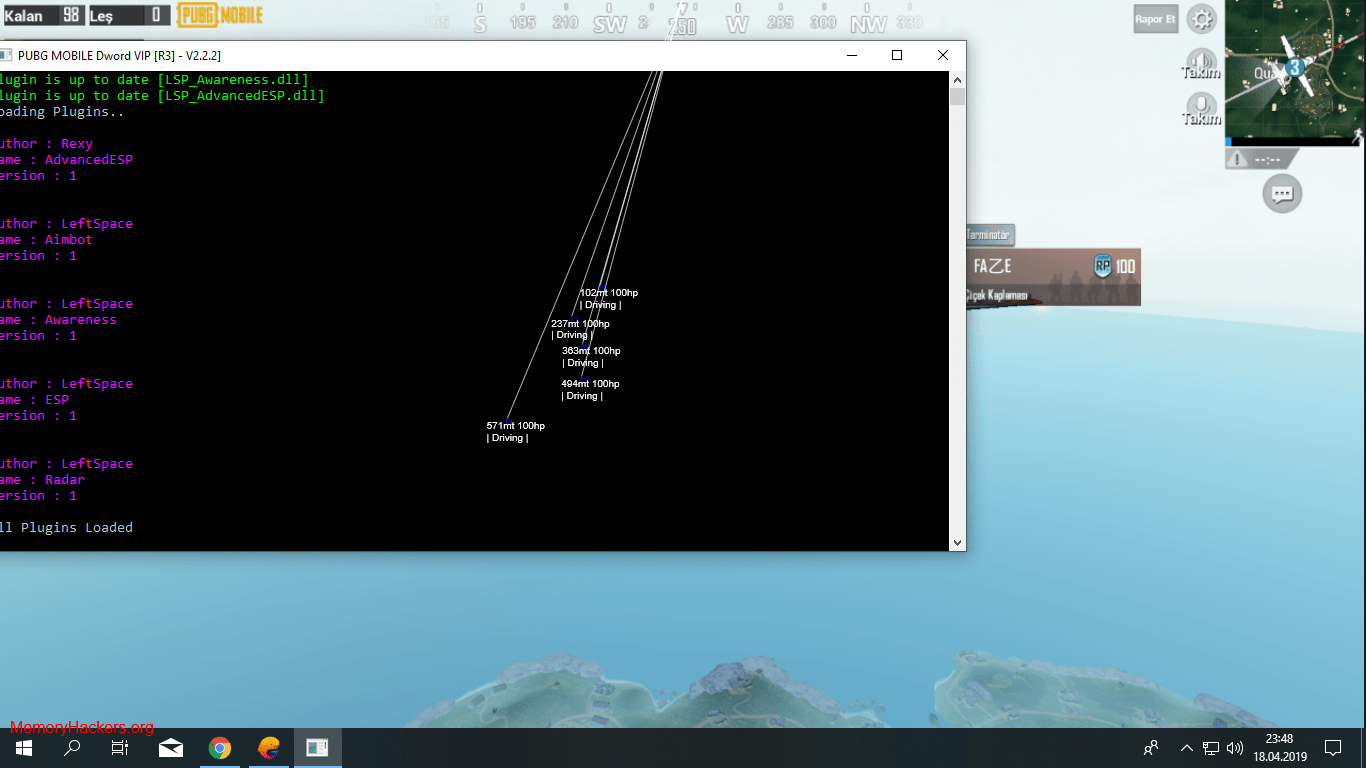The height and width of the screenshot is (768, 1366).
Task: Open the Action Center notification icon
Action: coord(1333,748)
